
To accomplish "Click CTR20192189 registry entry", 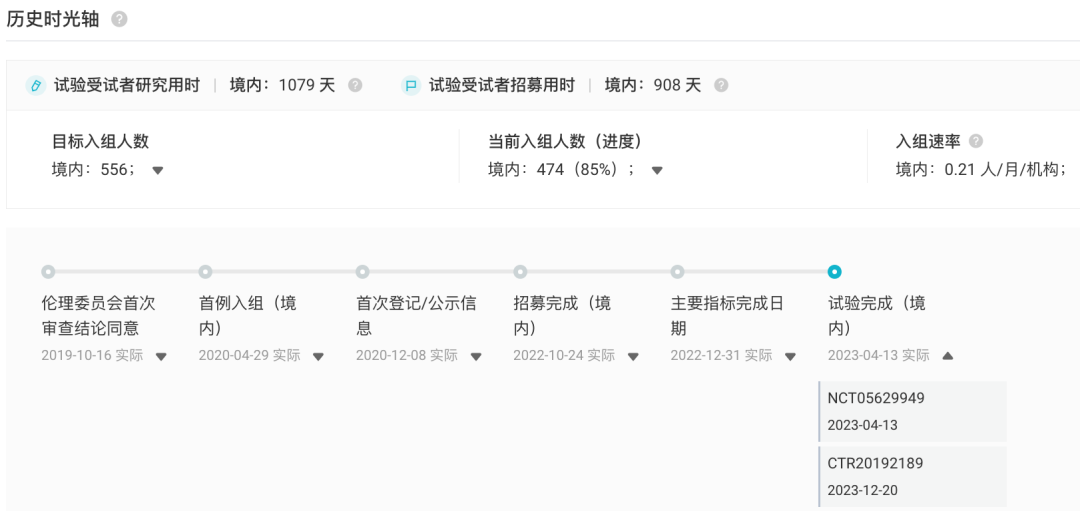I will click(913, 477).
